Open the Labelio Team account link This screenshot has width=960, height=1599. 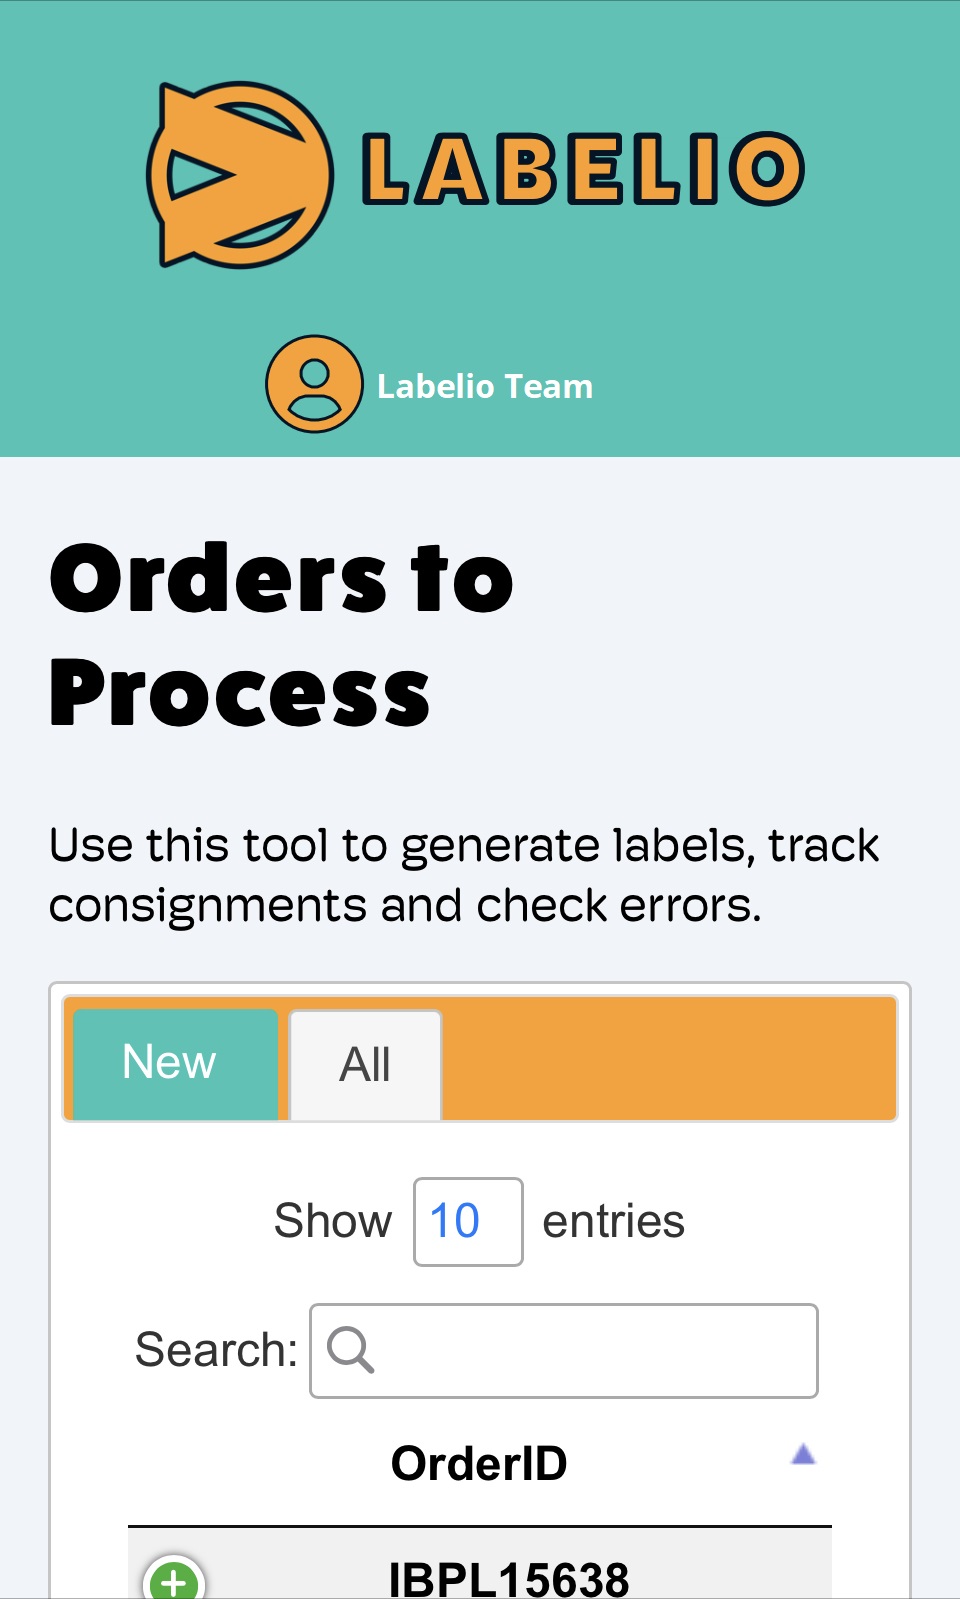click(x=485, y=386)
